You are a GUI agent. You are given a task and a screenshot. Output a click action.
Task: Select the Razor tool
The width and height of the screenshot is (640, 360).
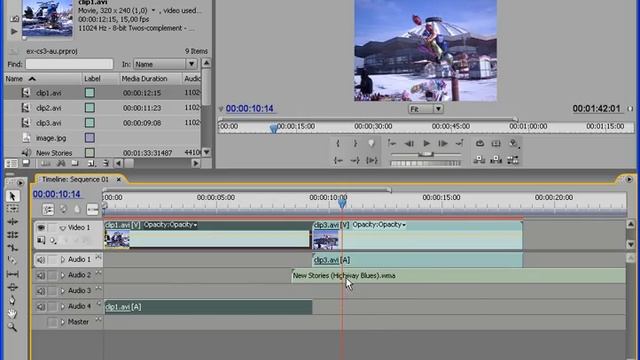(12, 260)
